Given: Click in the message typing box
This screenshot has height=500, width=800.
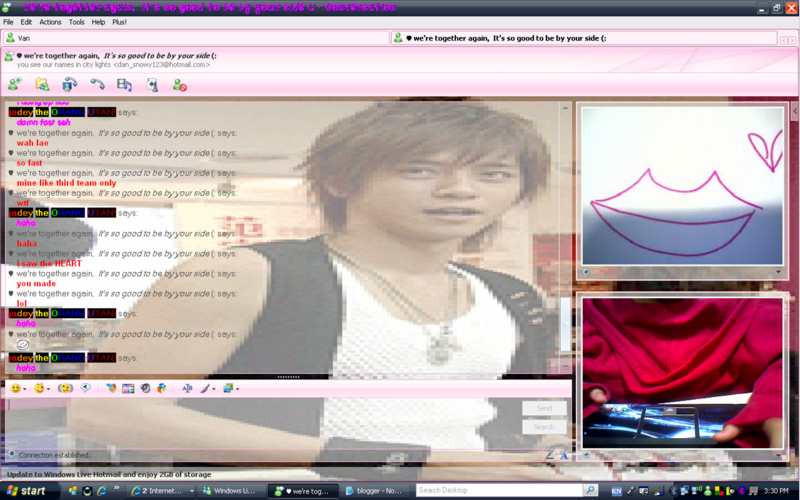Looking at the screenshot, I should [x=263, y=423].
